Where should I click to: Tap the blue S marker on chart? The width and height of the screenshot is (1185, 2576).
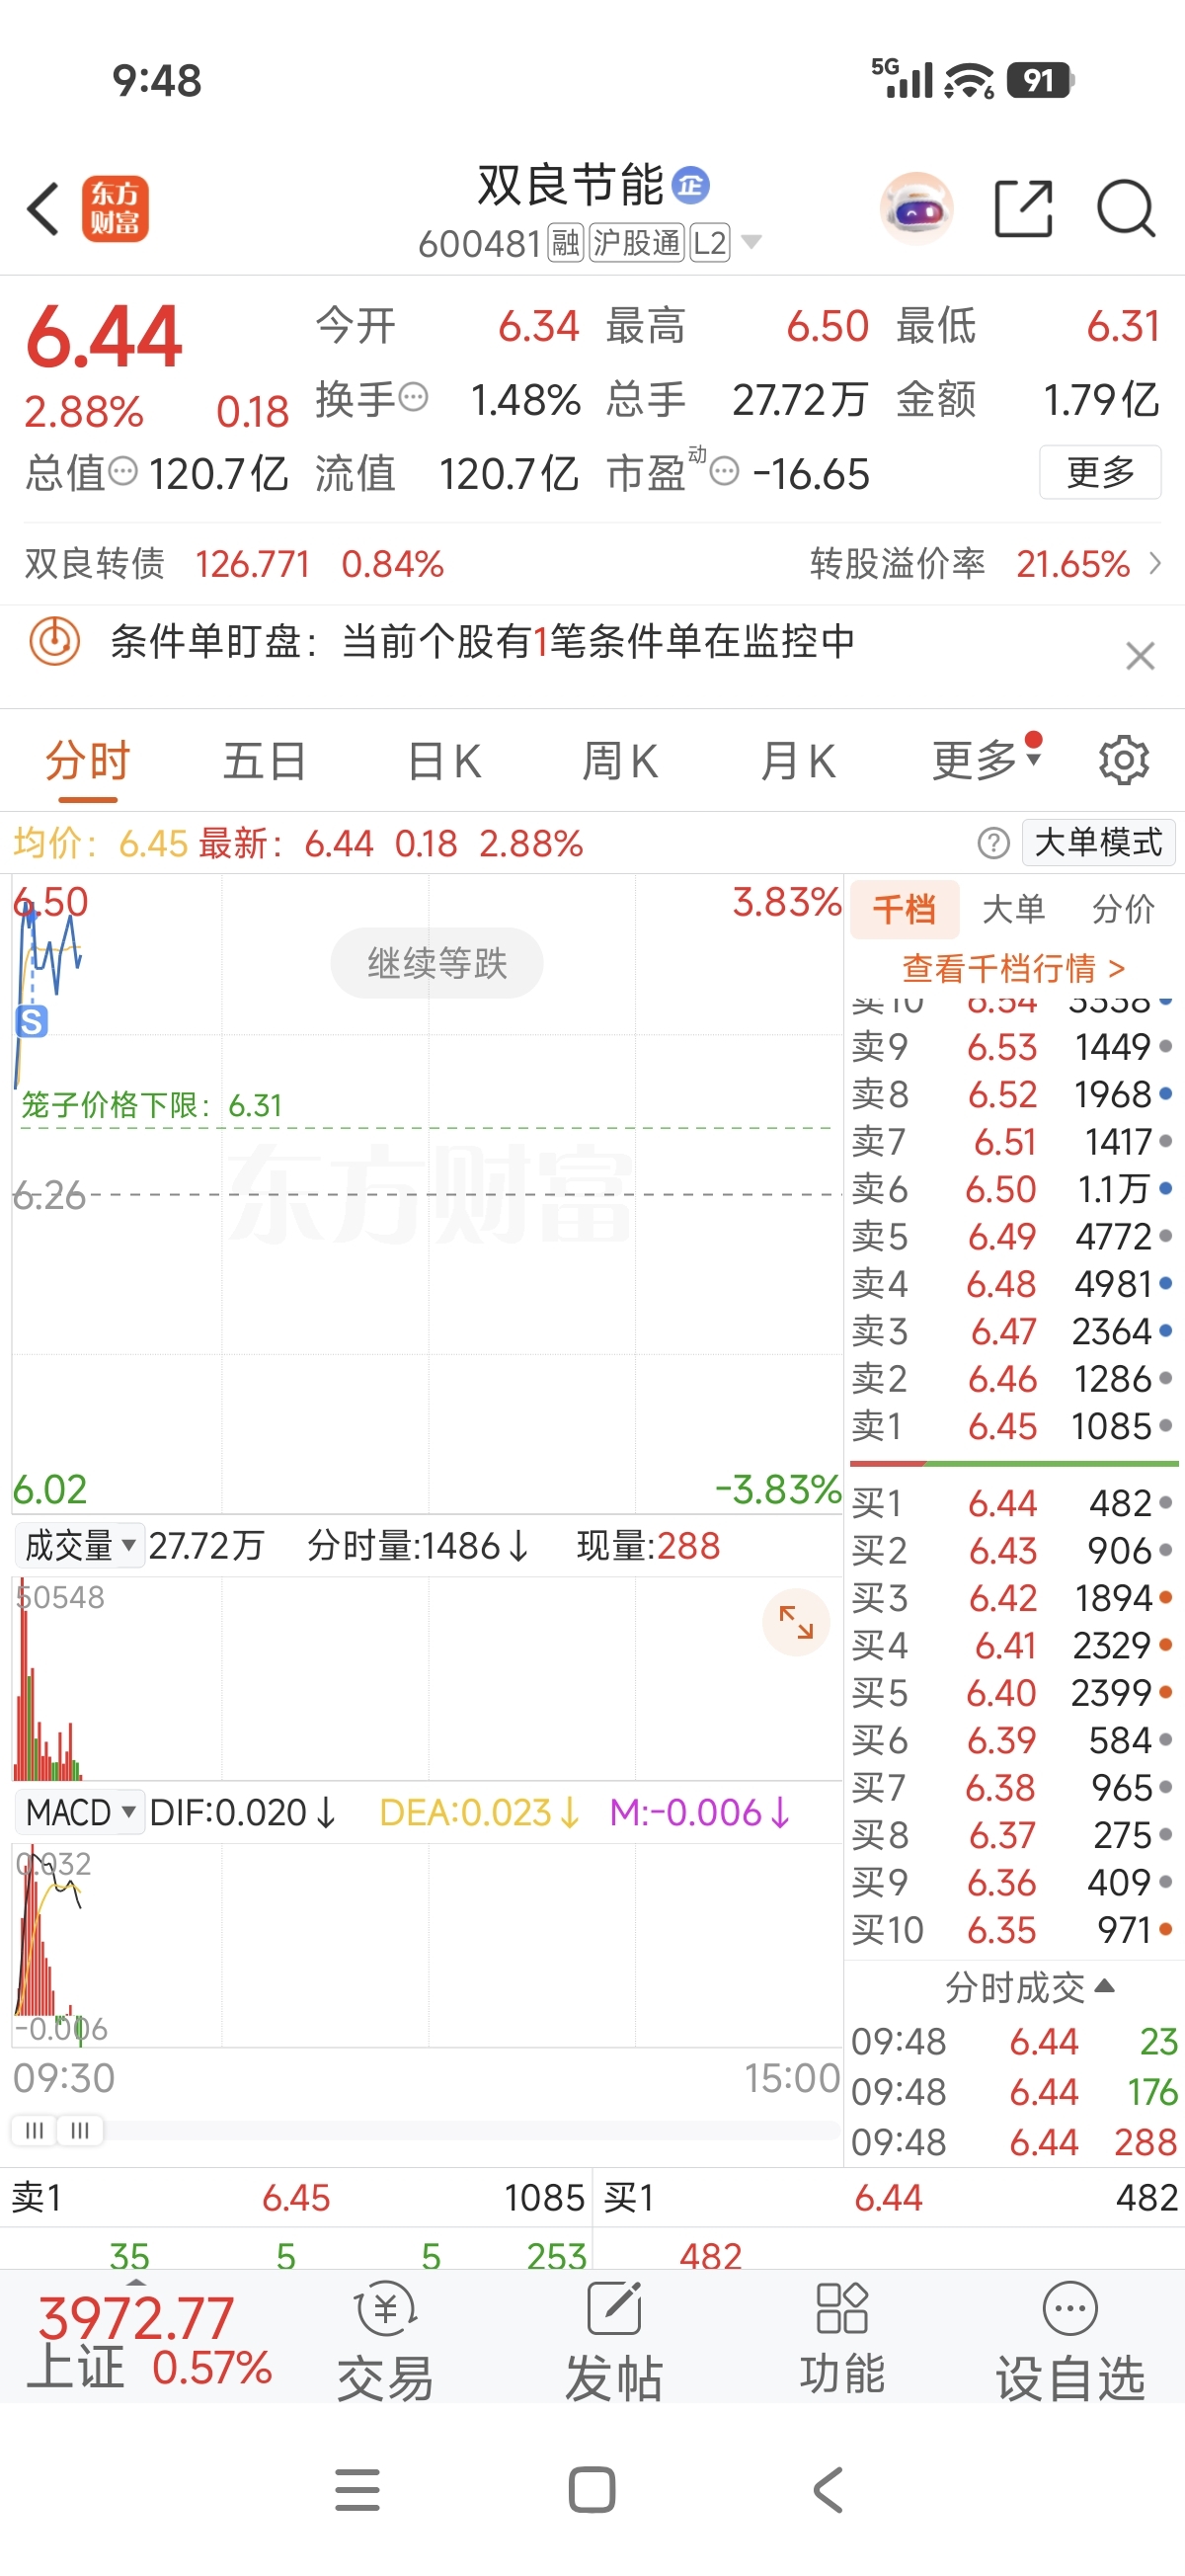pos(32,1022)
